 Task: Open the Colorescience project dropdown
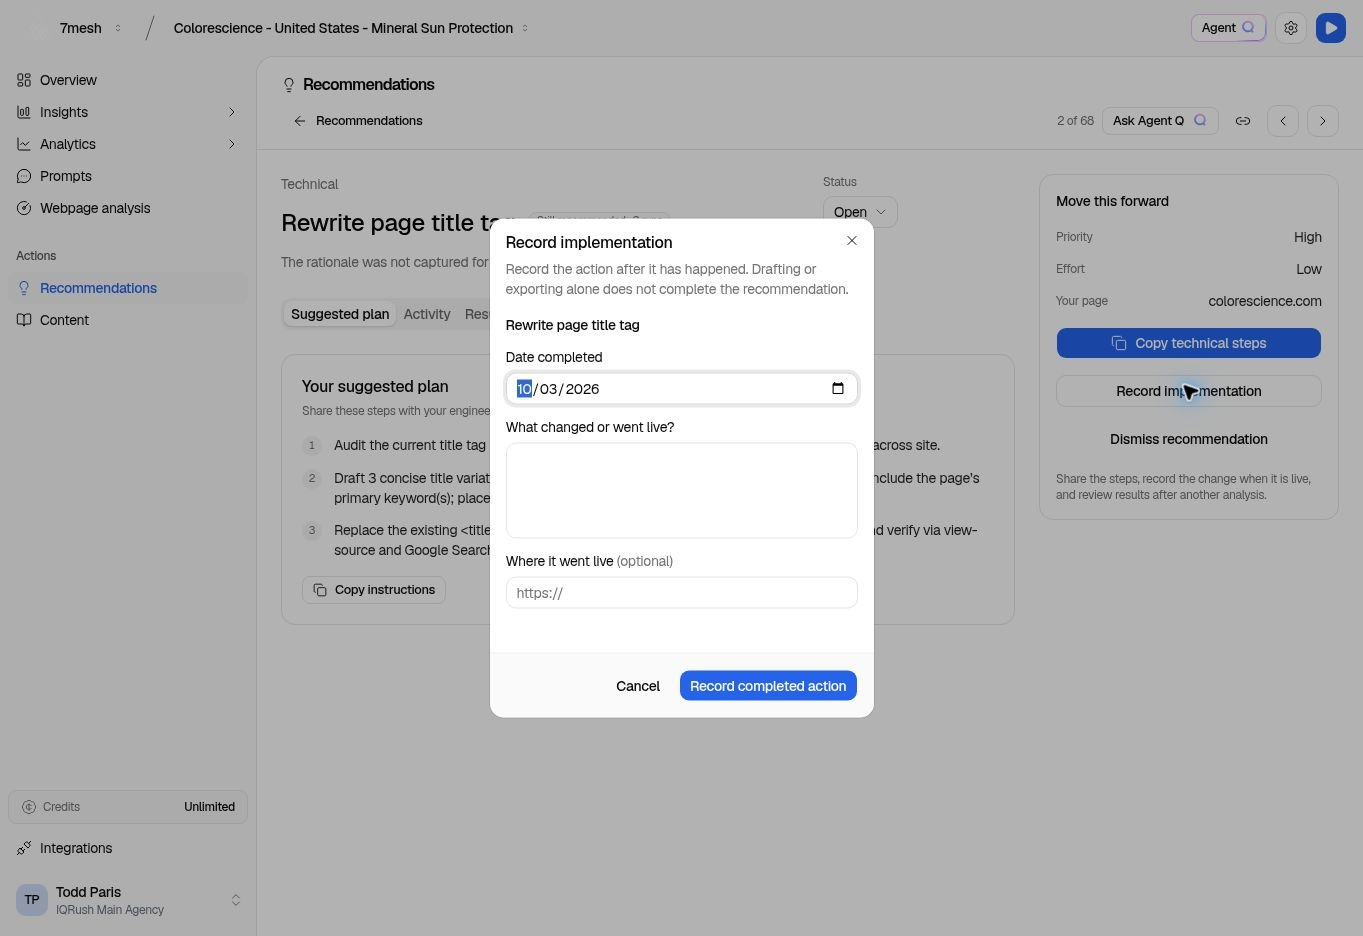click(x=351, y=28)
